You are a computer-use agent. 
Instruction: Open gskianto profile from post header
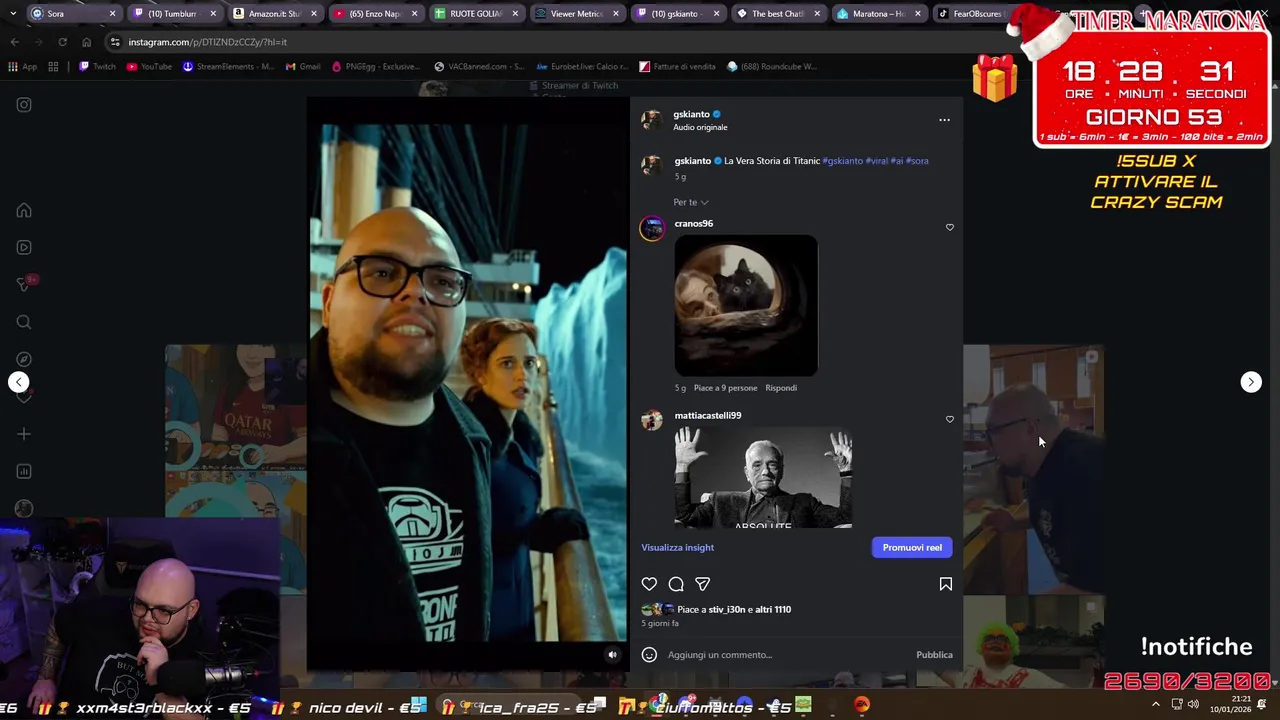[x=691, y=114]
